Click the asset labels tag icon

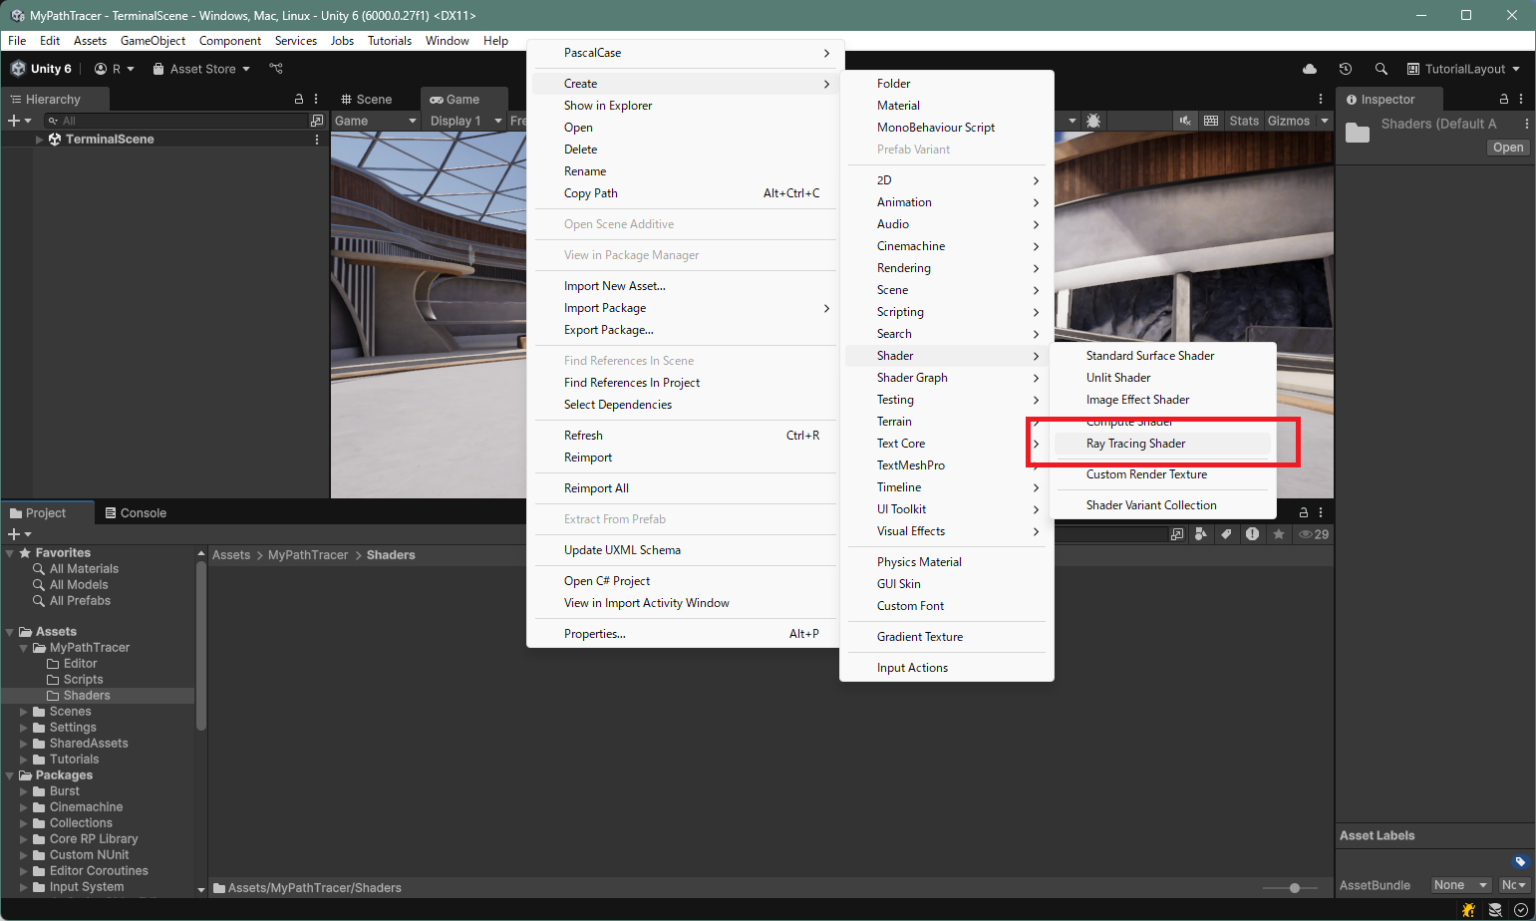point(1522,861)
